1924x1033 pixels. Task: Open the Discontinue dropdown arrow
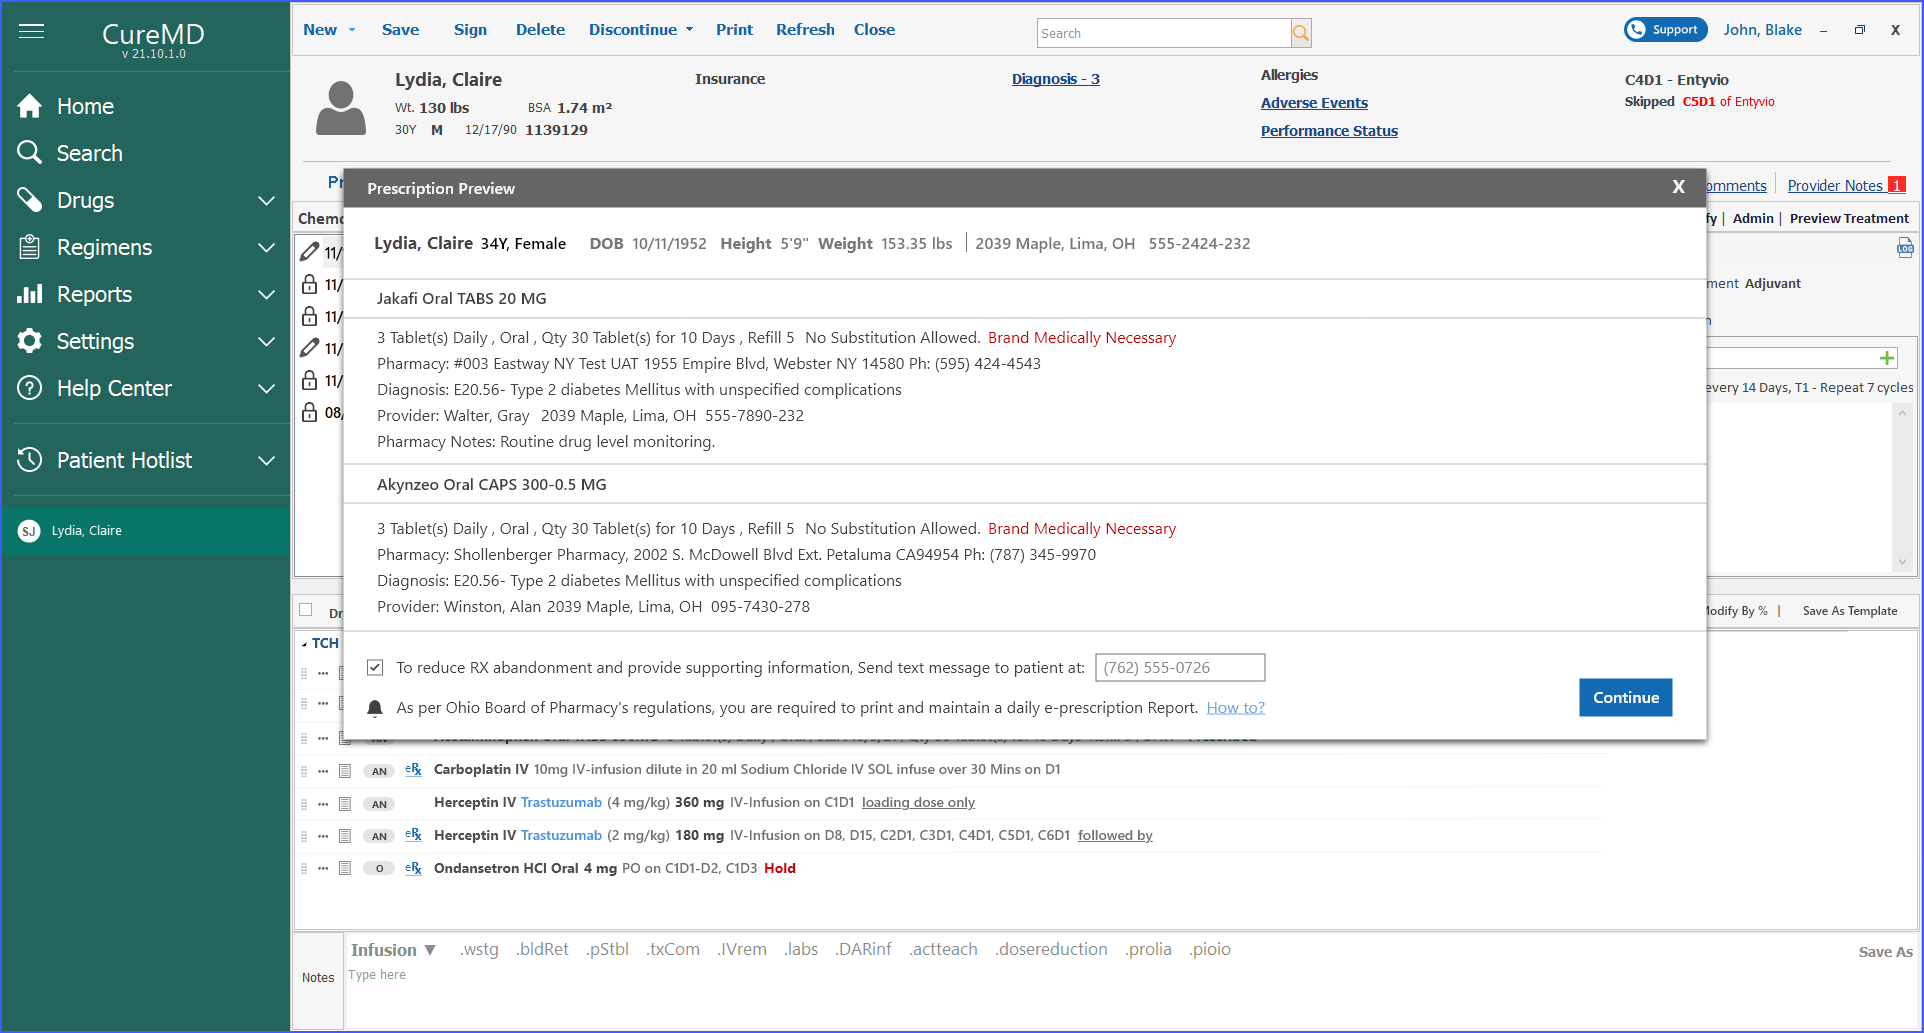coord(689,30)
